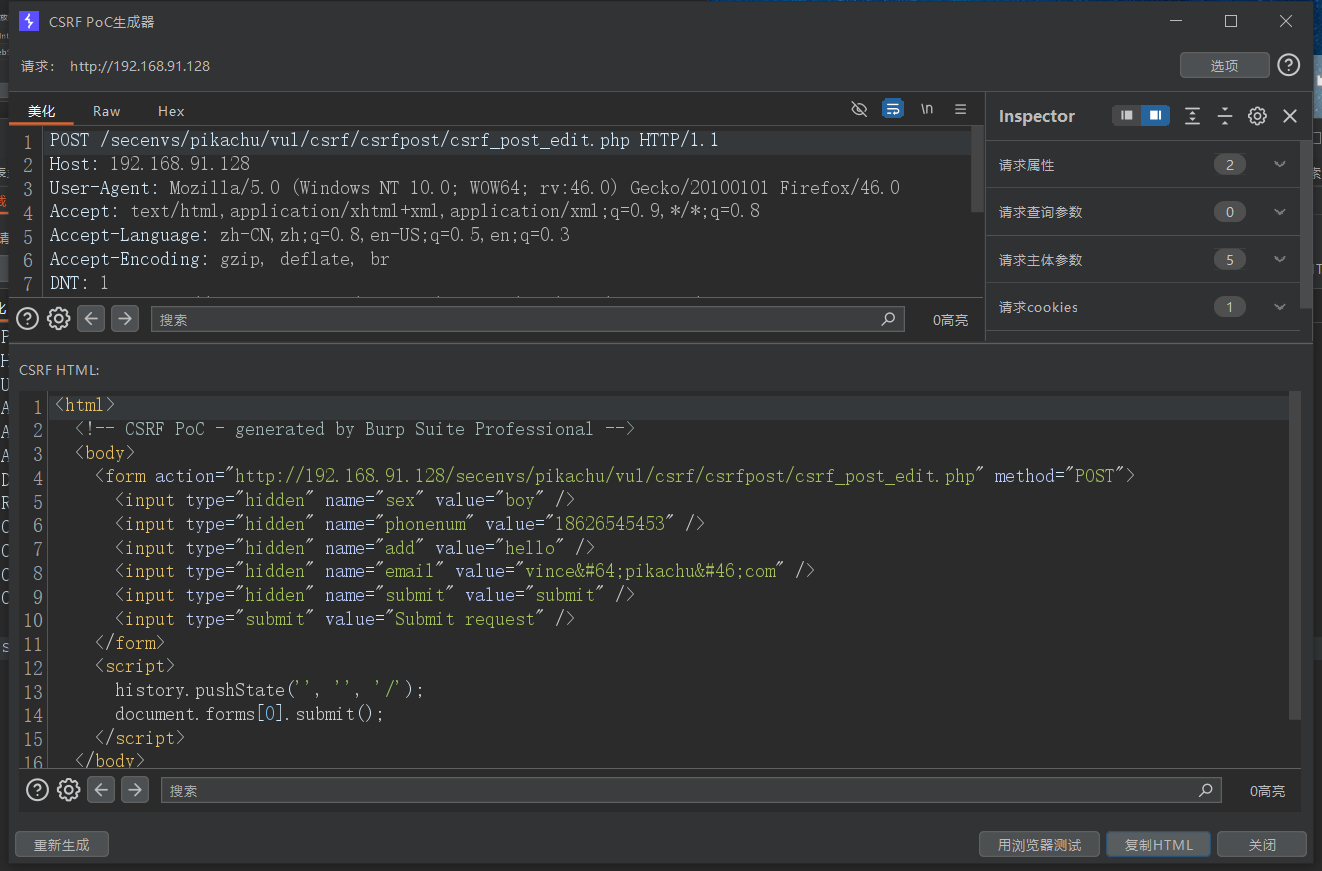Go to previous match in request search
1322x871 pixels.
click(92, 319)
